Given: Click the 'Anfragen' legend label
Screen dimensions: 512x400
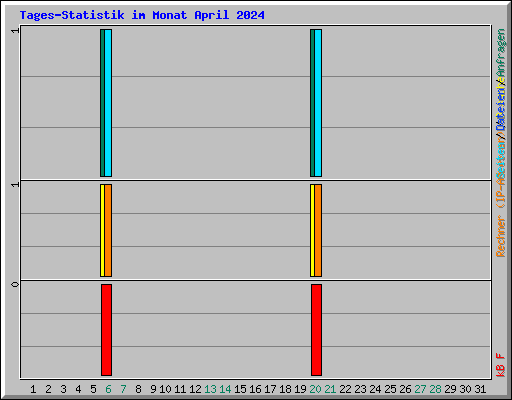Looking at the screenshot, I should (501, 54).
